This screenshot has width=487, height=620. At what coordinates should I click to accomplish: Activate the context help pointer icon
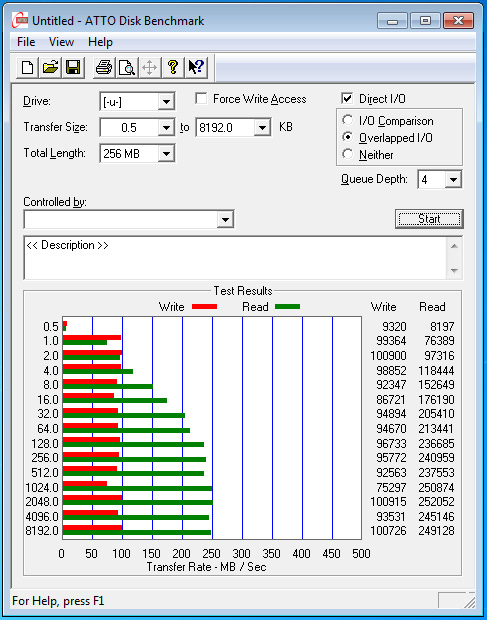click(196, 67)
